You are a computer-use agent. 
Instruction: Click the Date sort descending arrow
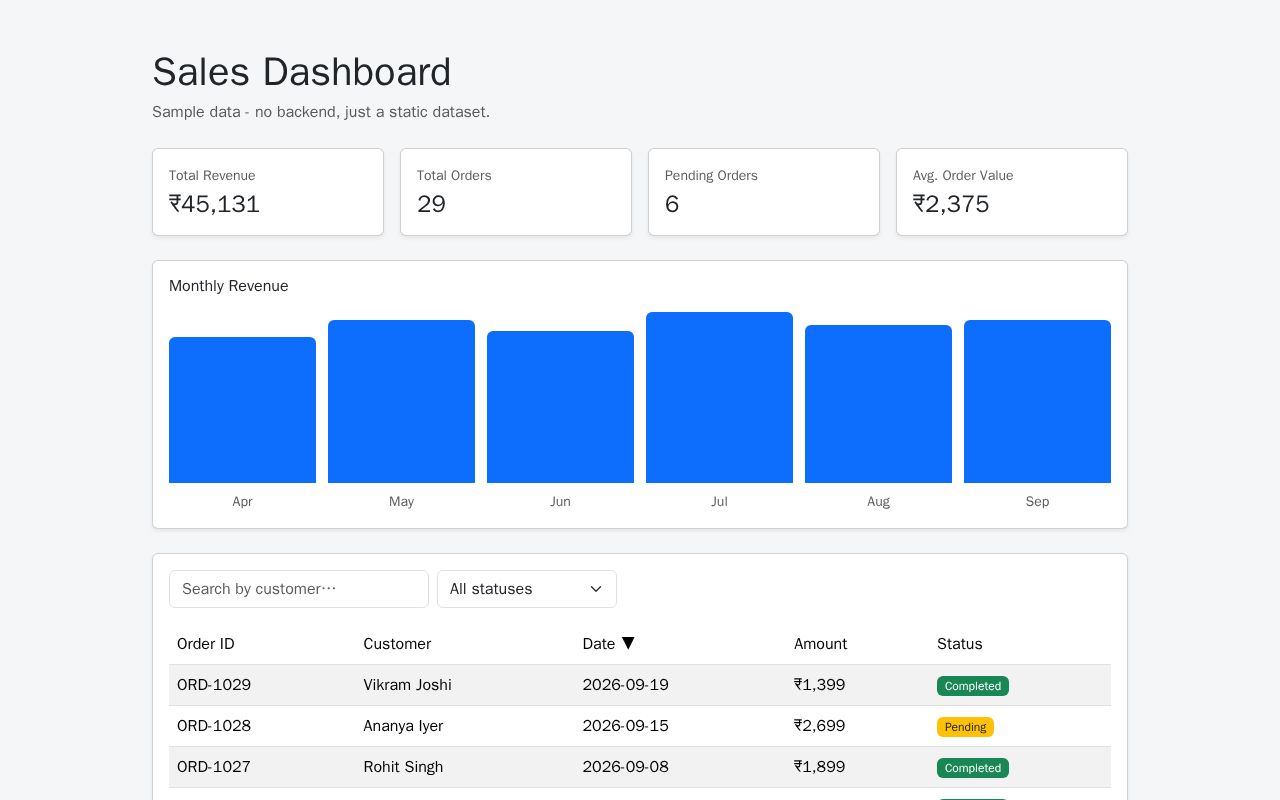[628, 643]
